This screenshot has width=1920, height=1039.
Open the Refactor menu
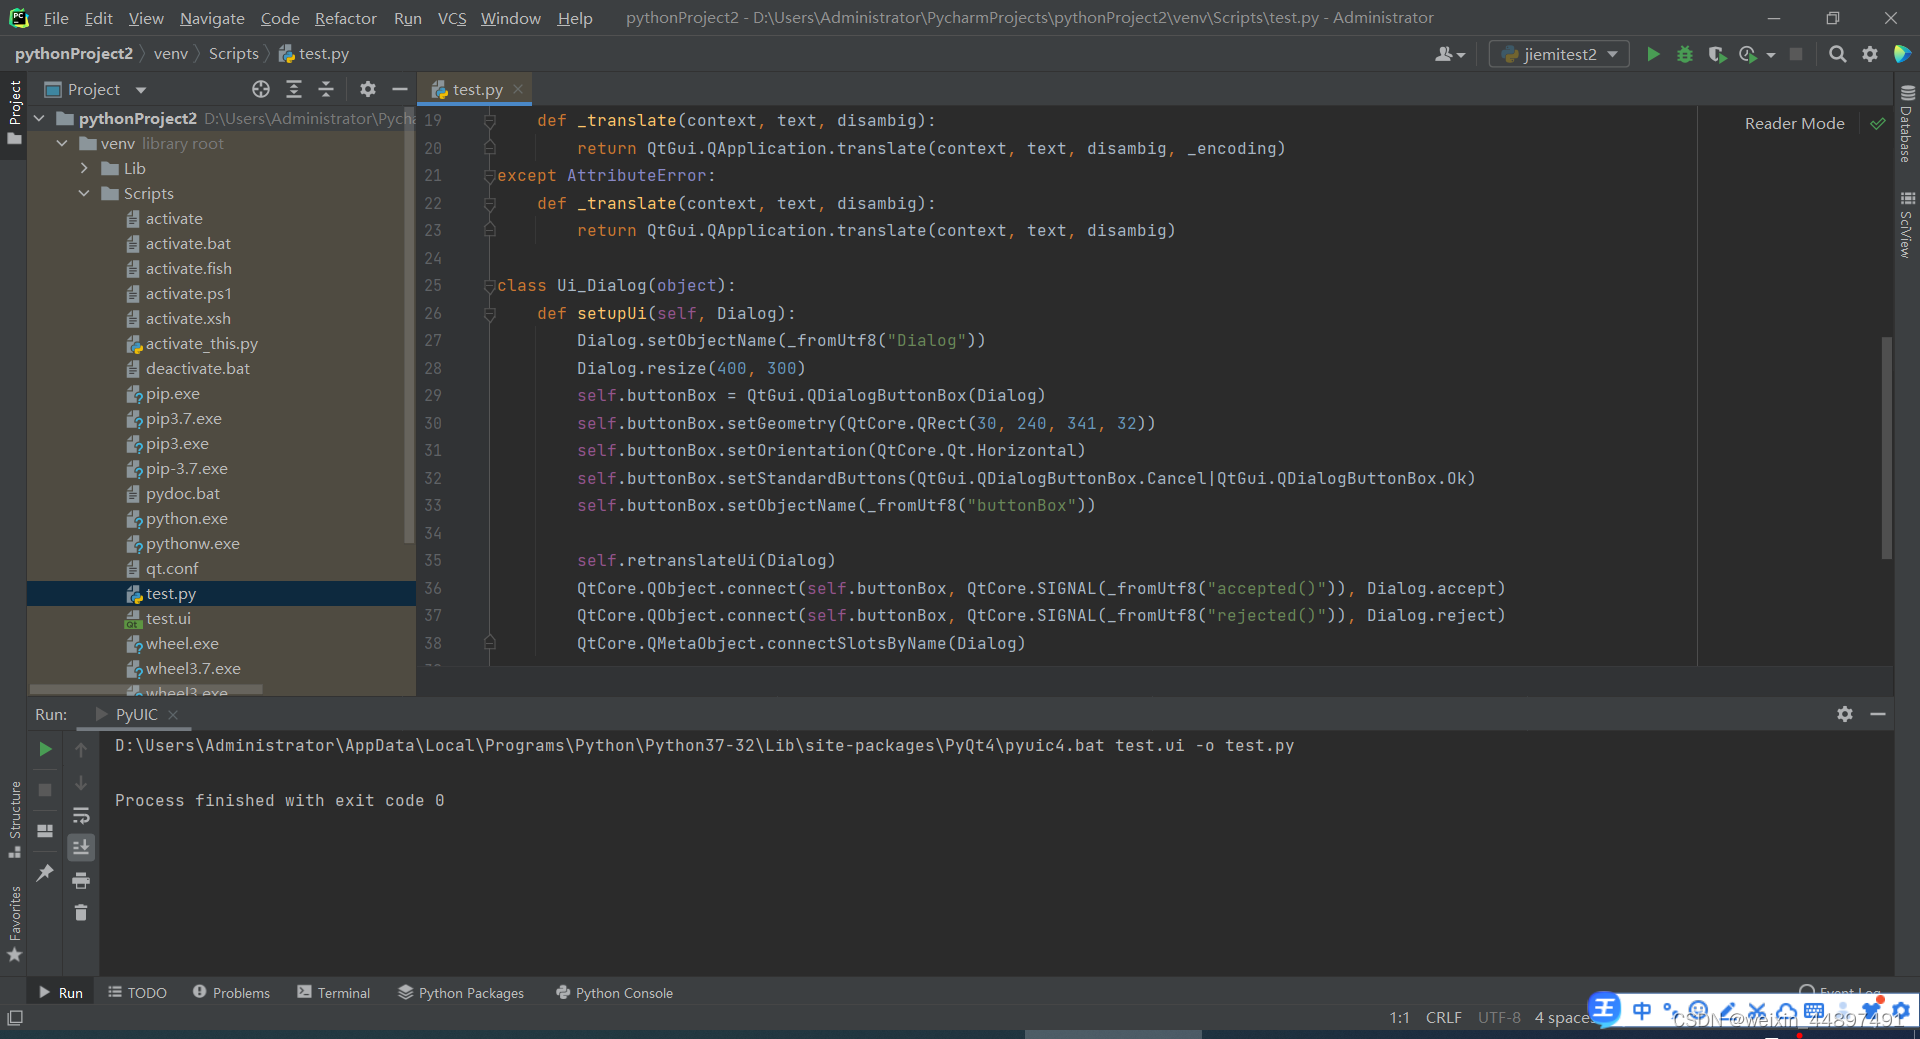click(345, 18)
